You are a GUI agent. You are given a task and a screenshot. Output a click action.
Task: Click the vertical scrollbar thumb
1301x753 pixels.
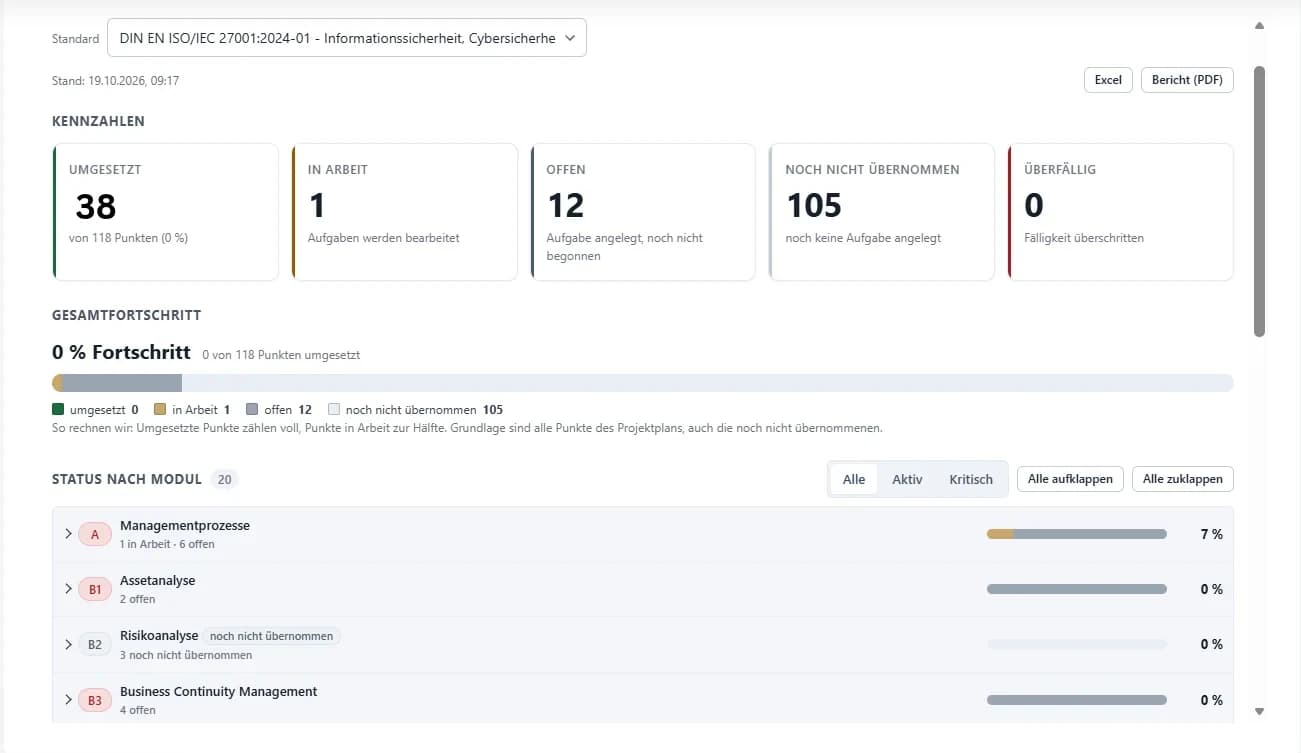pos(1260,202)
